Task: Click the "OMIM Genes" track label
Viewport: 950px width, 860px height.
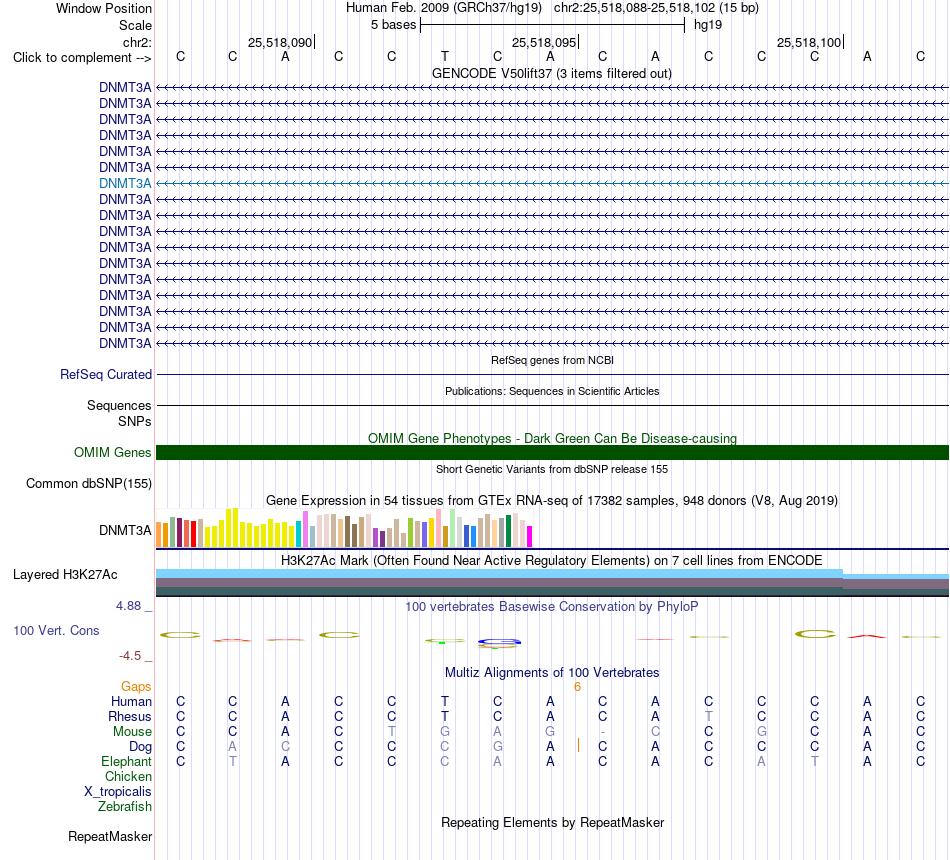Action: [113, 452]
